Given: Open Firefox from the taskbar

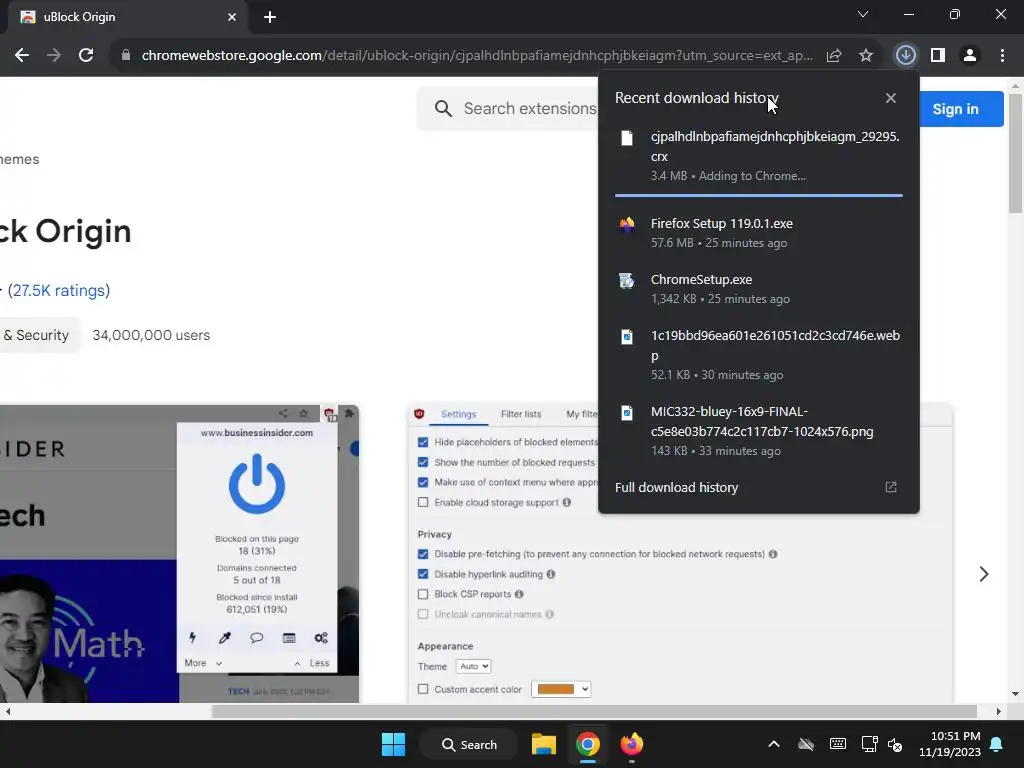Looking at the screenshot, I should coord(632,744).
